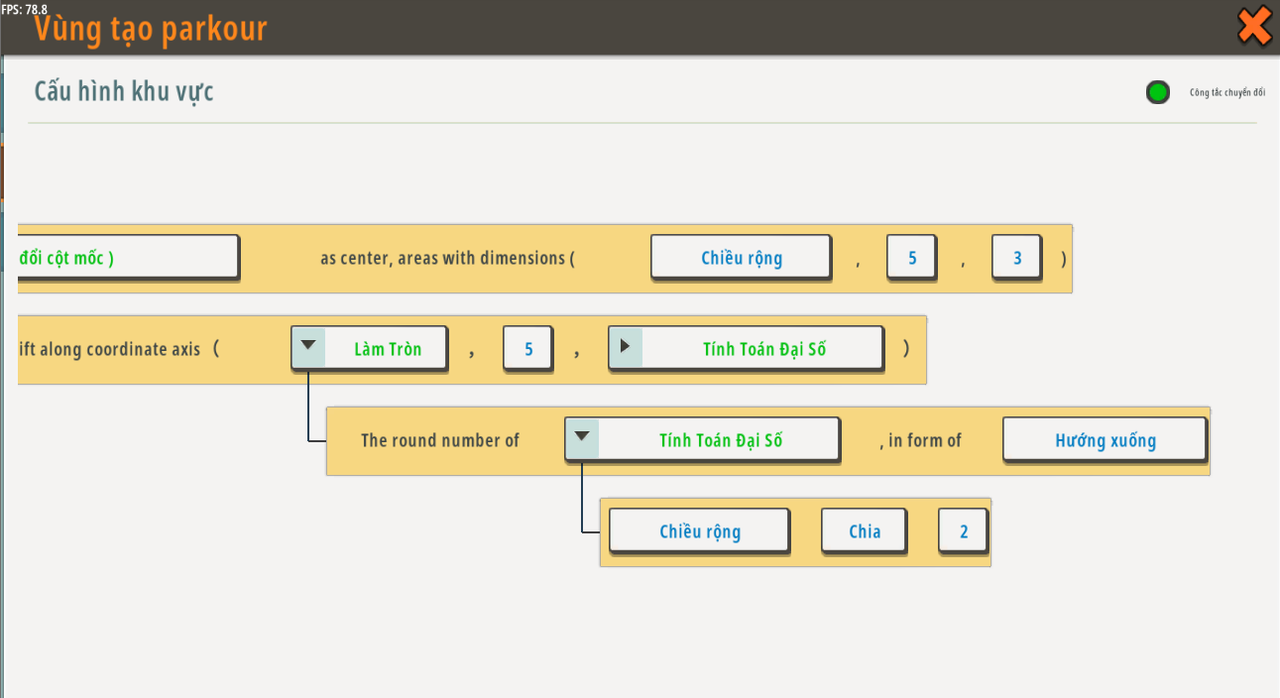Close the Vùng tạo parkour window
The height and width of the screenshot is (698, 1280).
(1254, 26)
